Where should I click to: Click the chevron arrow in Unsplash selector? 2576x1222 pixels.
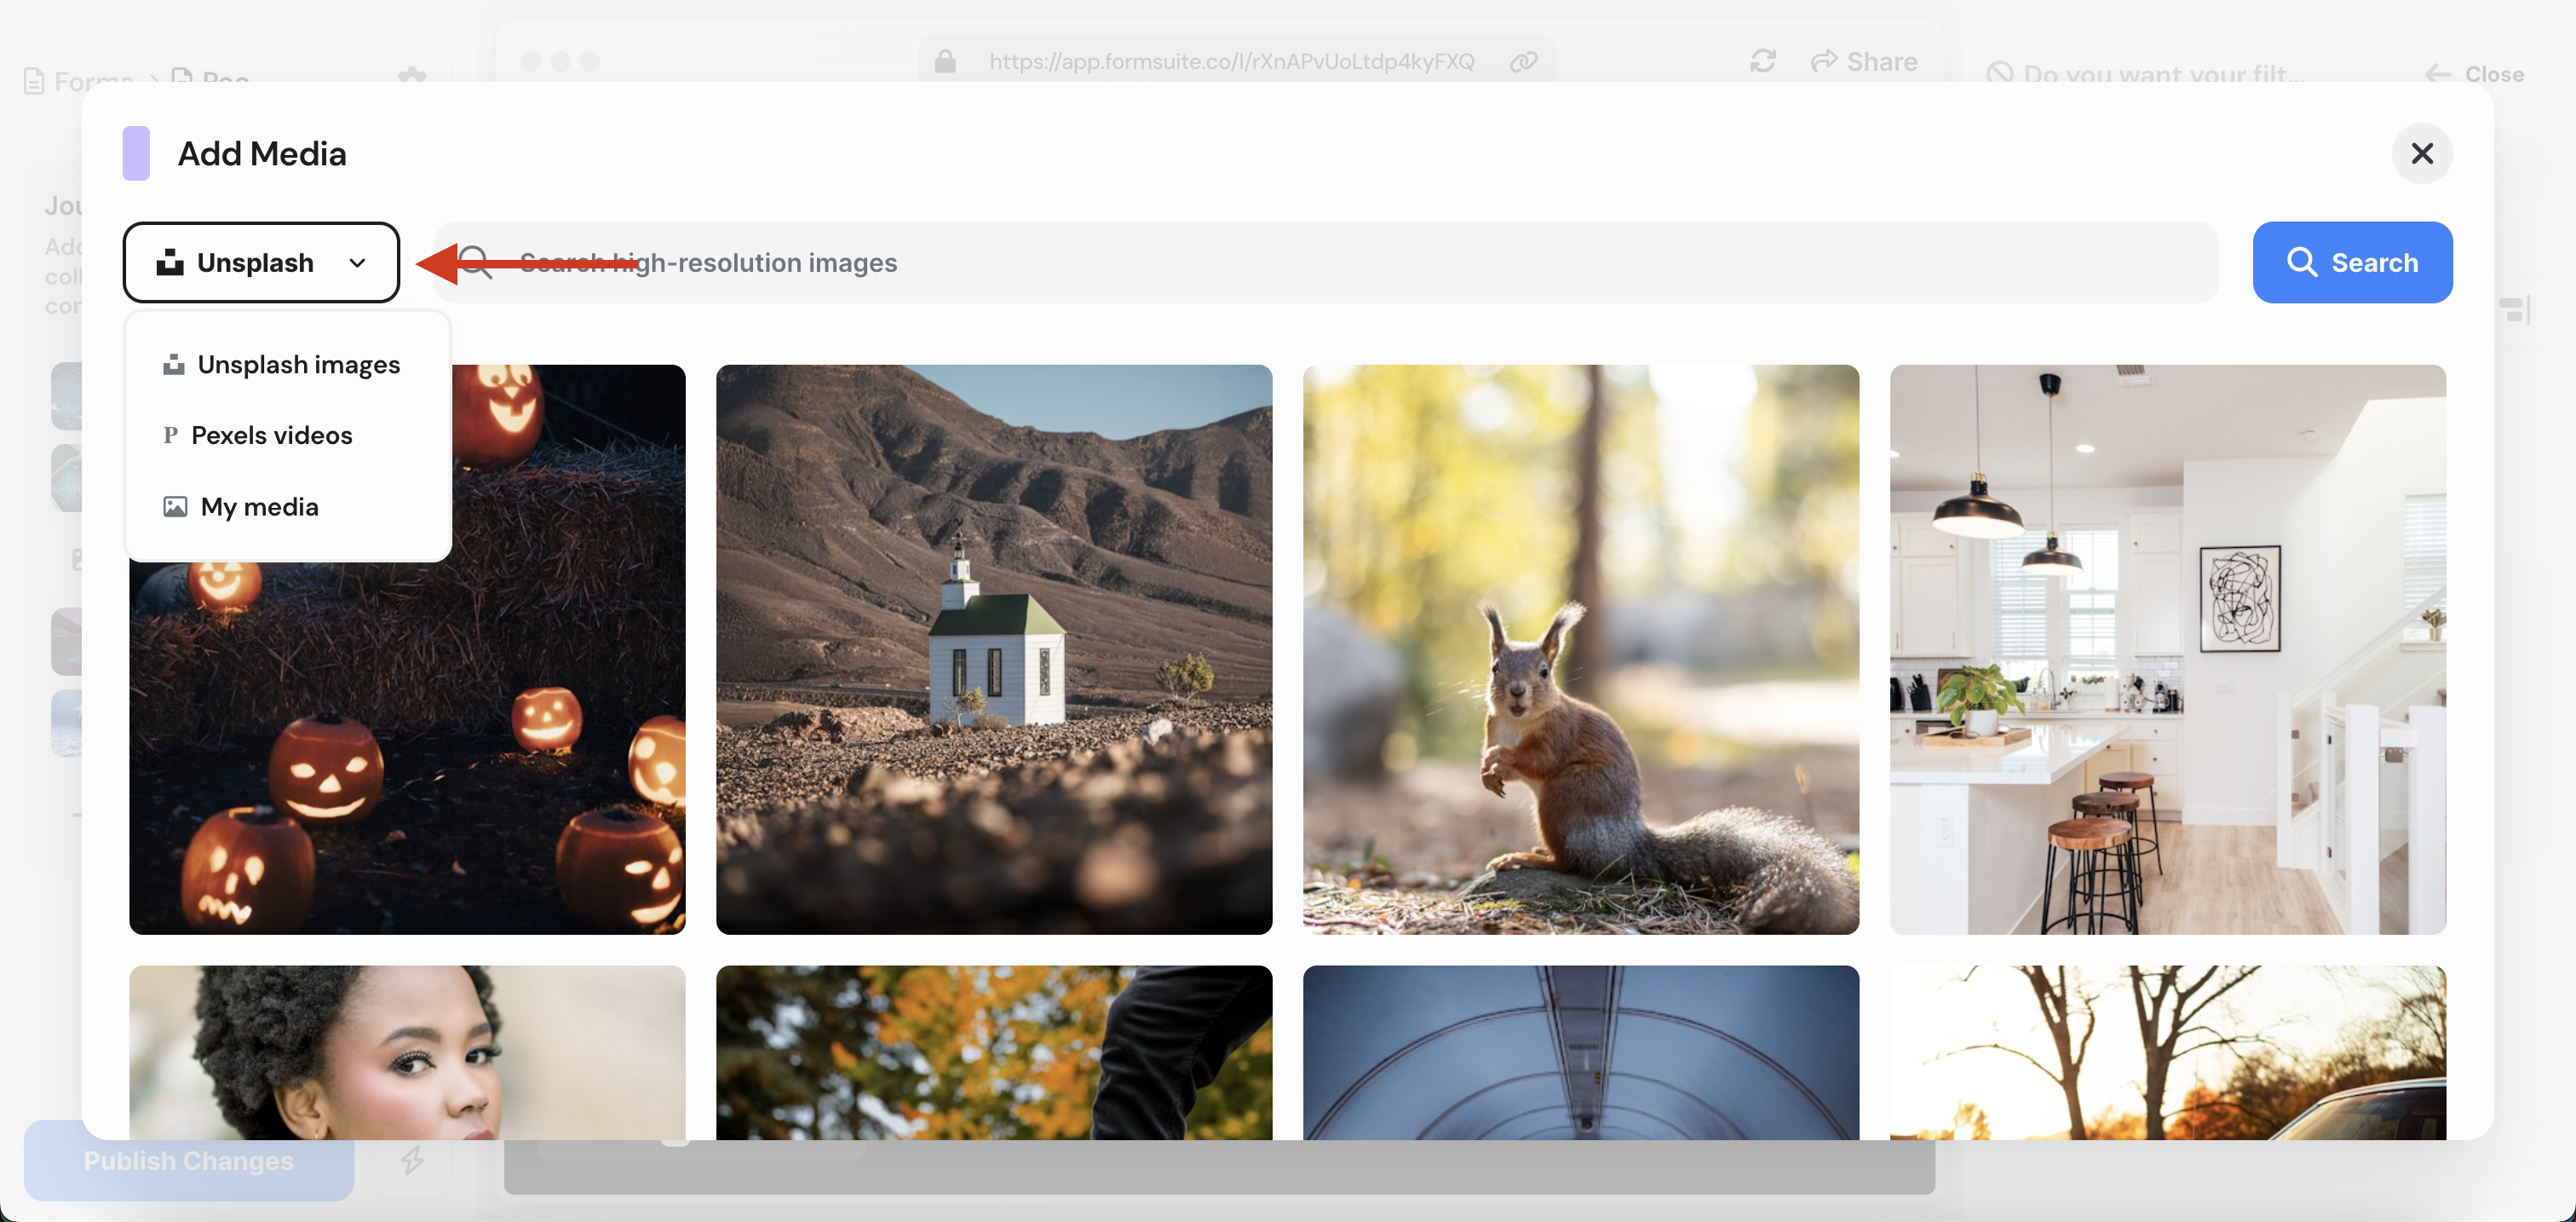357,263
